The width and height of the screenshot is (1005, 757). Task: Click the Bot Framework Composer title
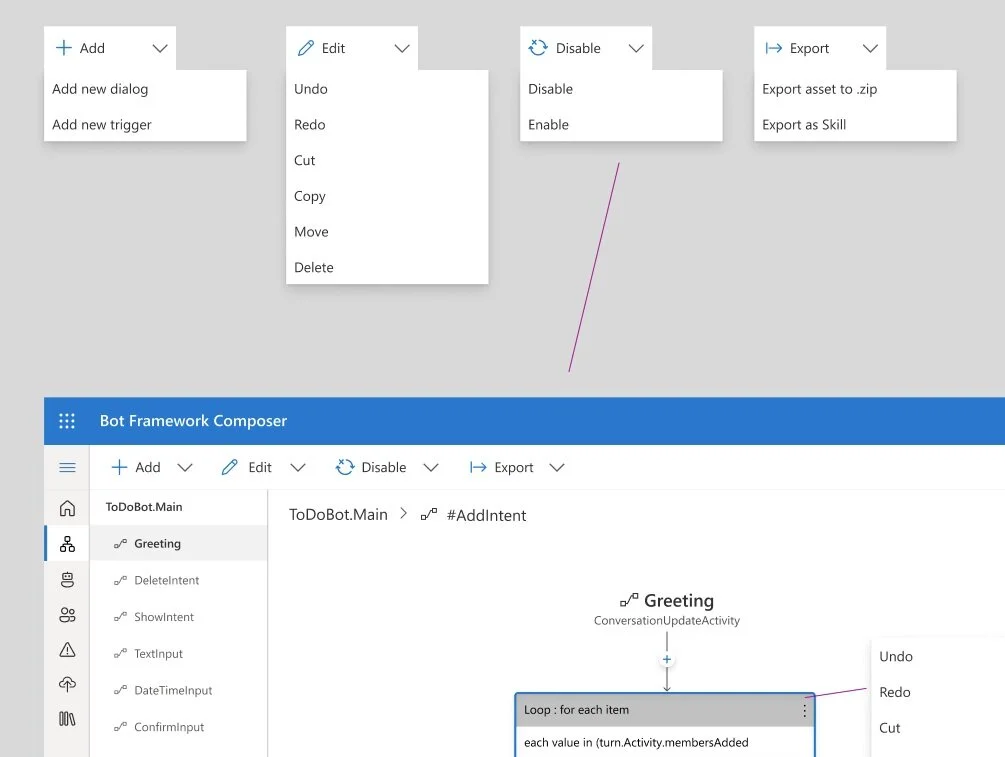click(193, 420)
